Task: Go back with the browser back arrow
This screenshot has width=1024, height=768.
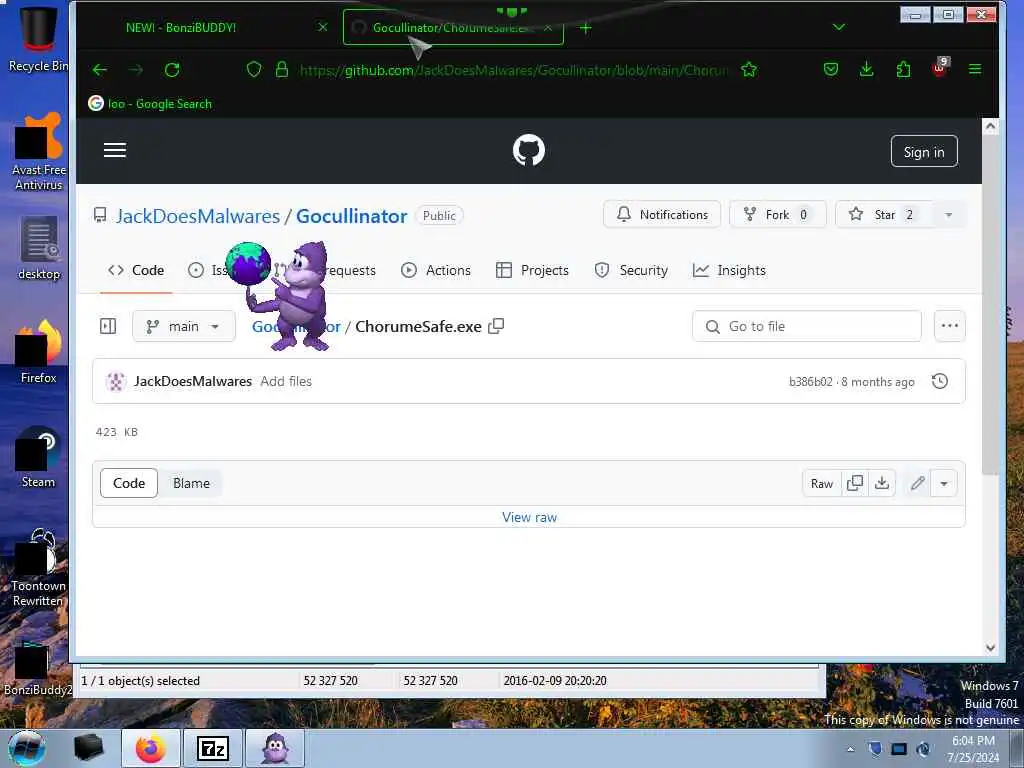Action: point(100,70)
